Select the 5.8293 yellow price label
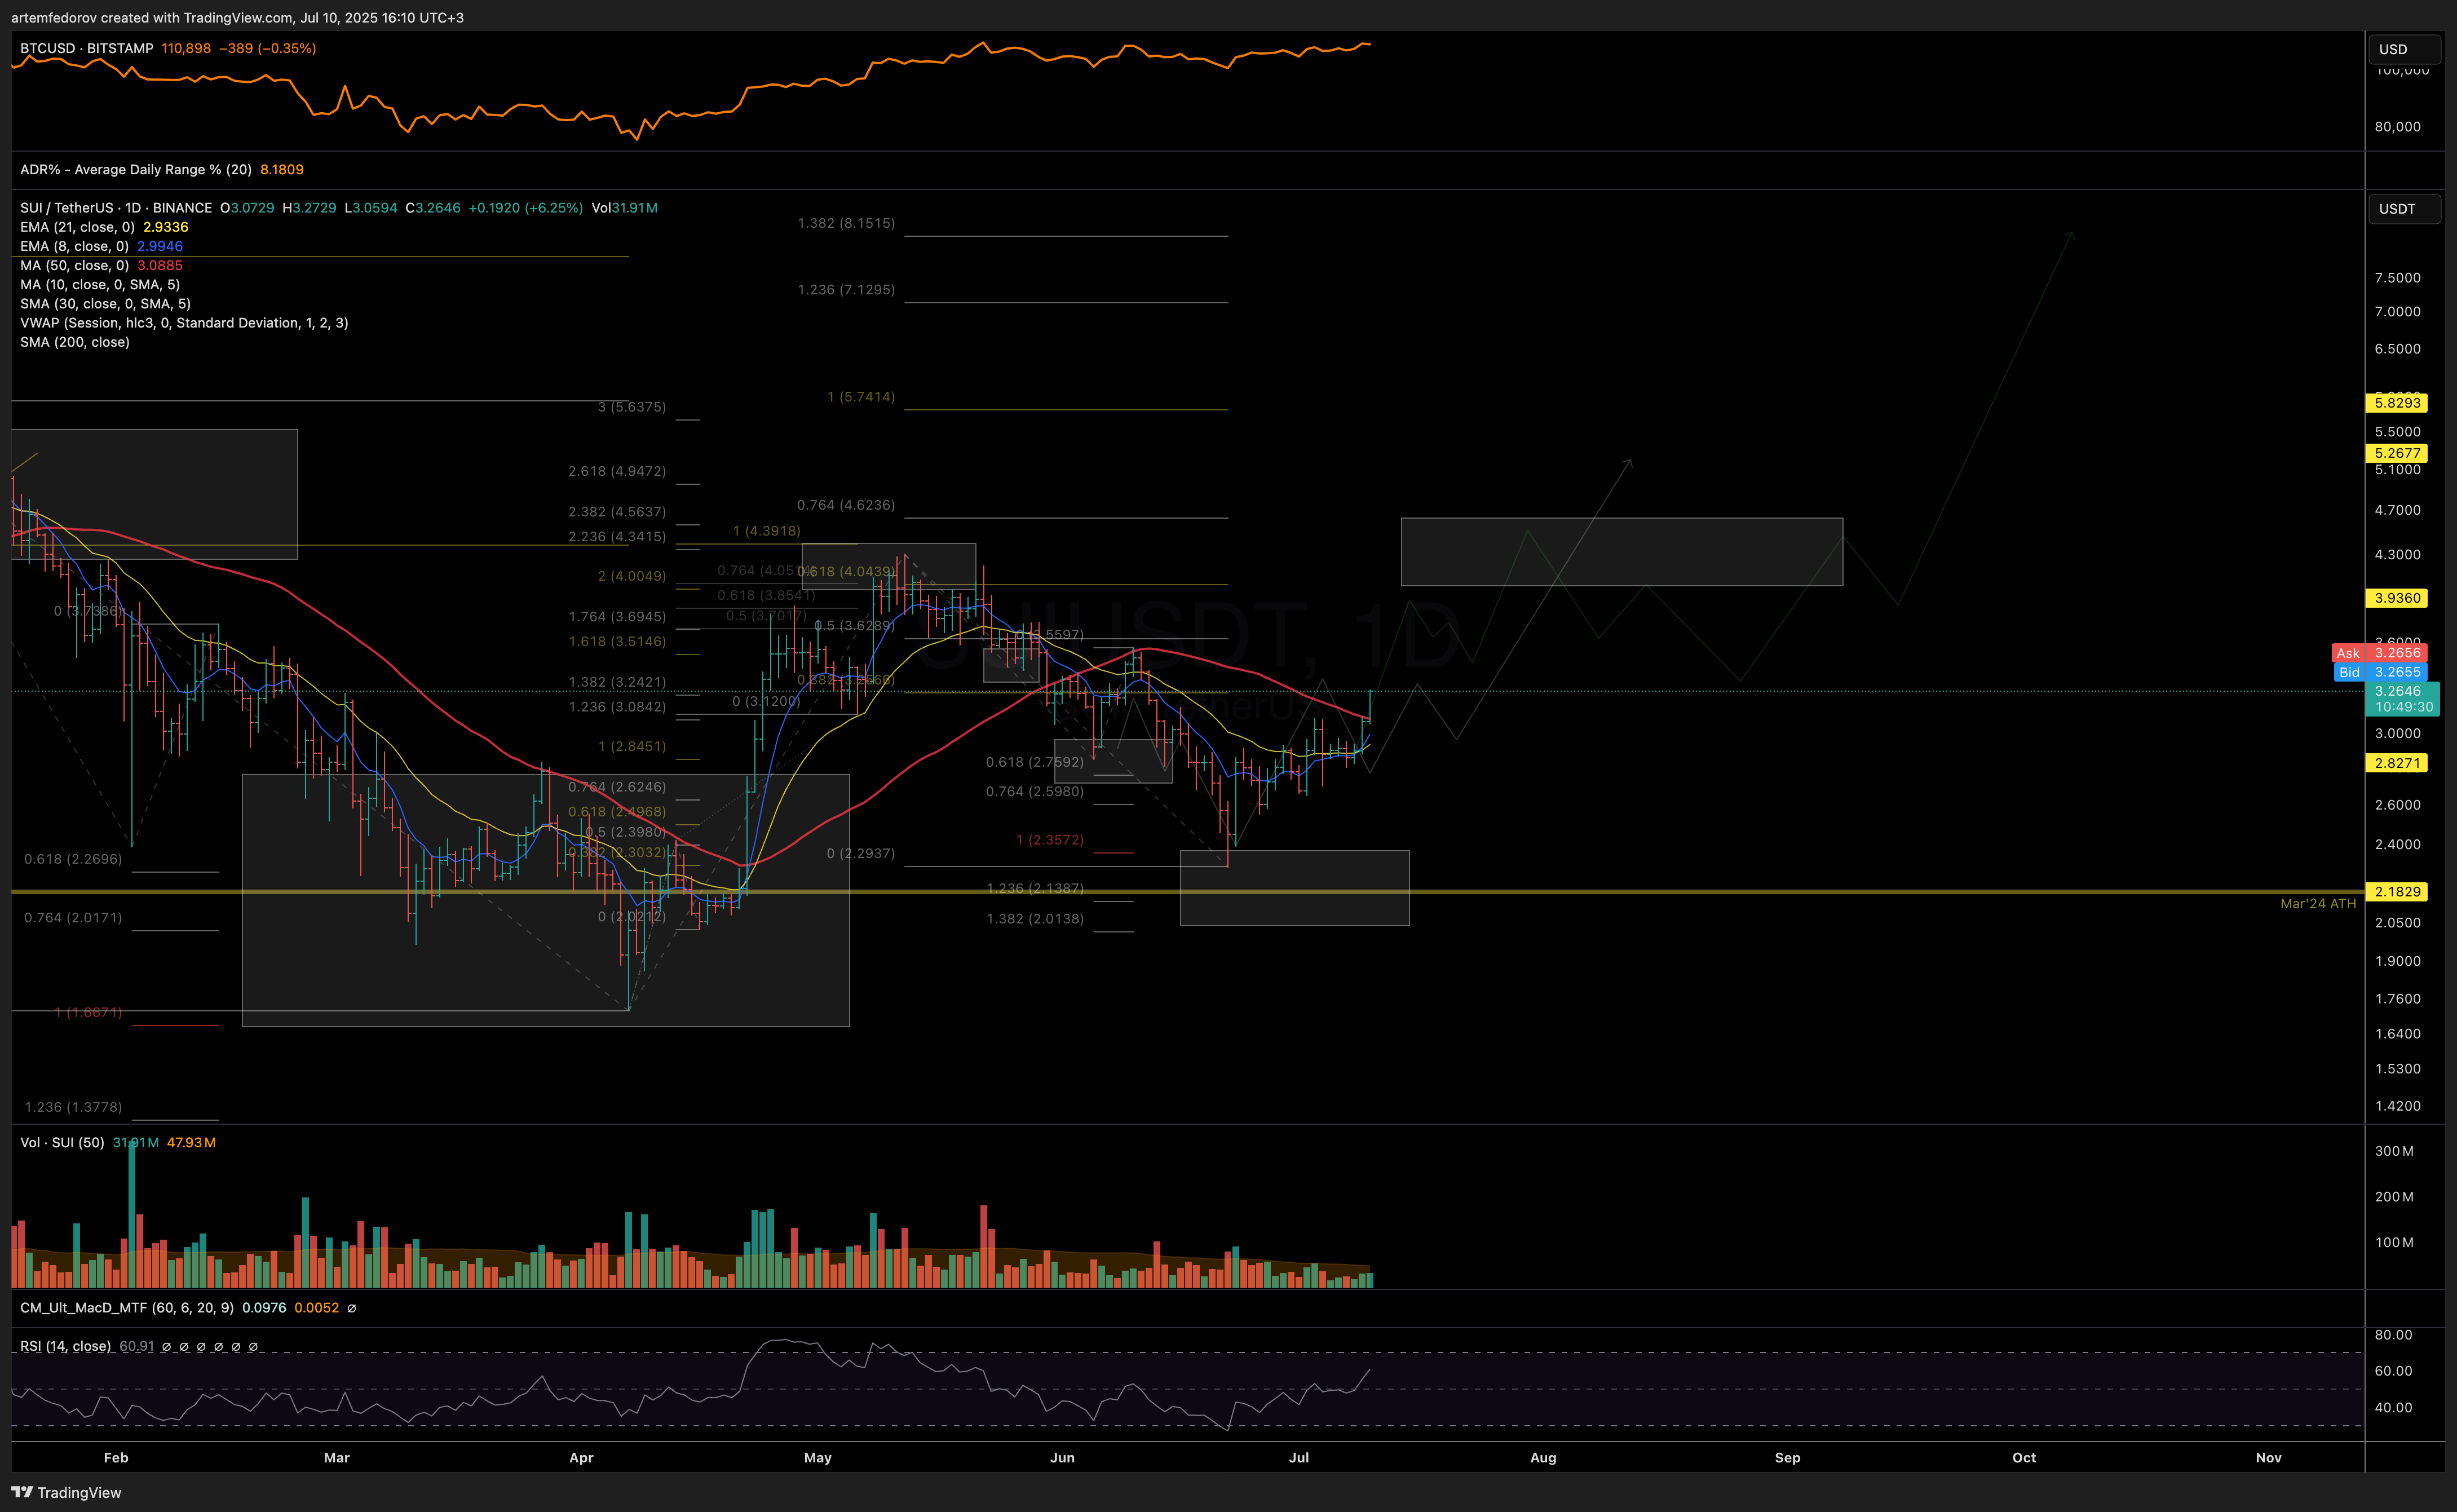2457x1512 pixels. point(2397,403)
